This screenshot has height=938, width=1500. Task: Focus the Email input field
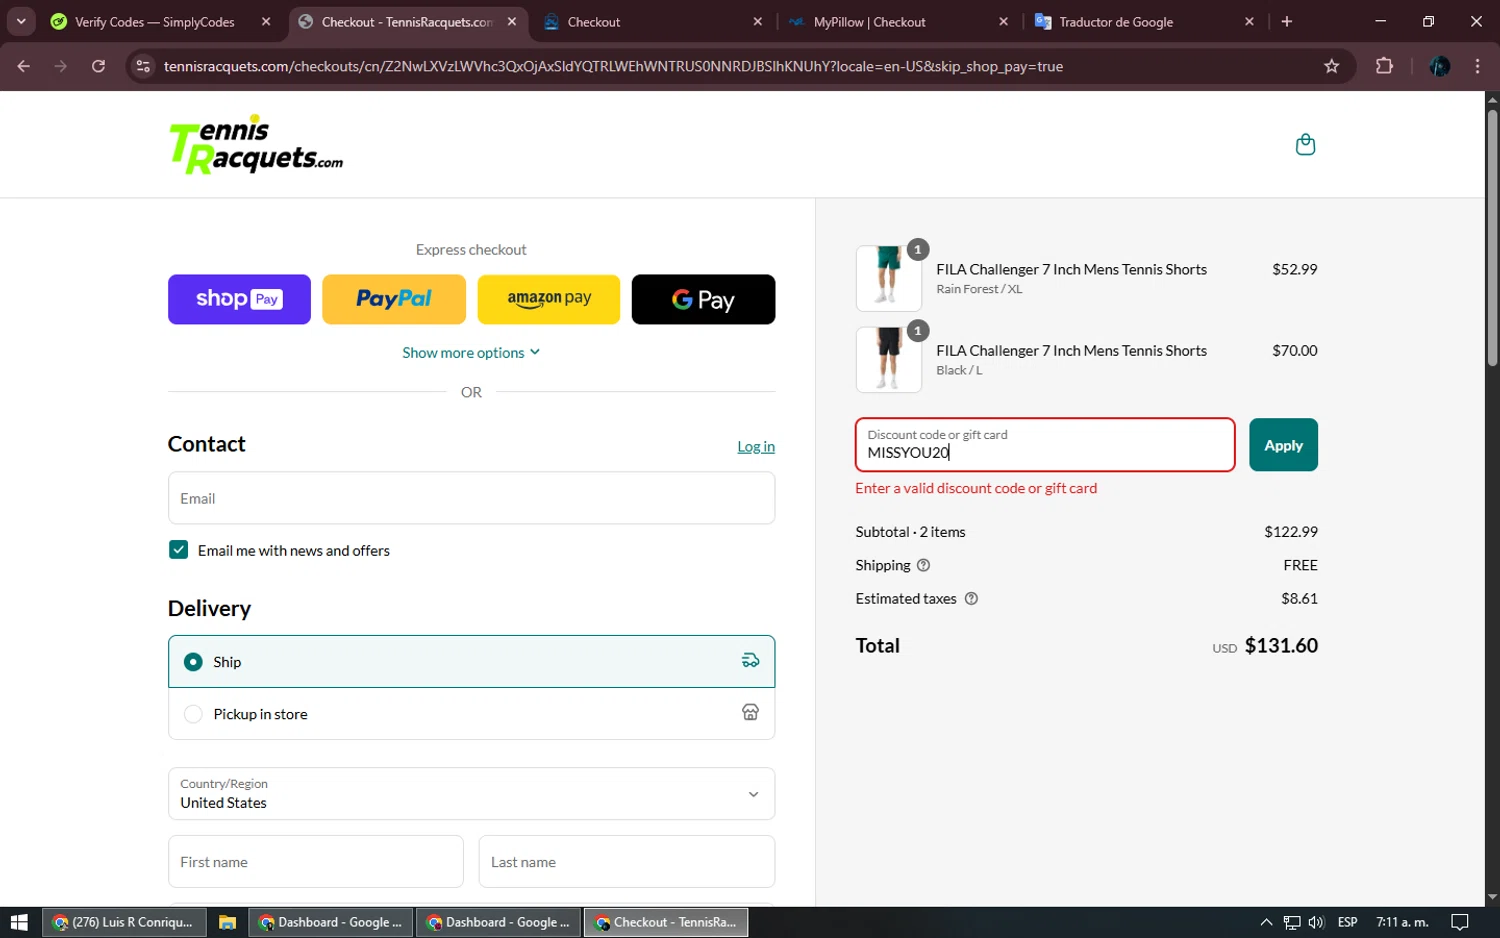[471, 498]
